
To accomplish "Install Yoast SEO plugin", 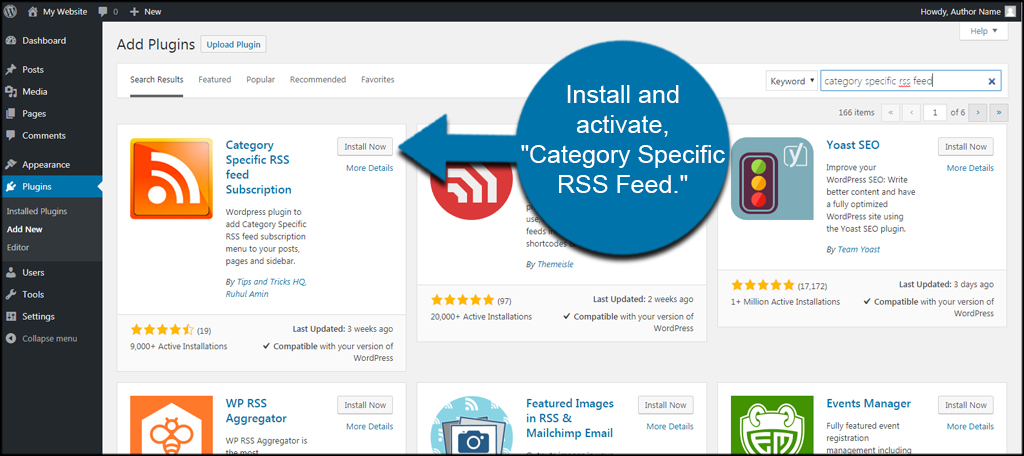I will click(966, 146).
